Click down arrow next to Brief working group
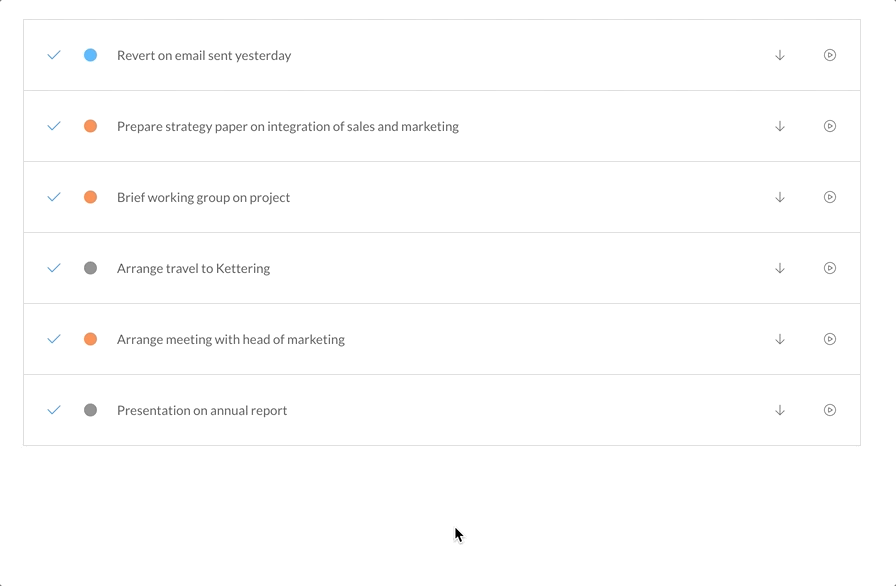Viewport: 896px width, 586px height. coord(779,197)
